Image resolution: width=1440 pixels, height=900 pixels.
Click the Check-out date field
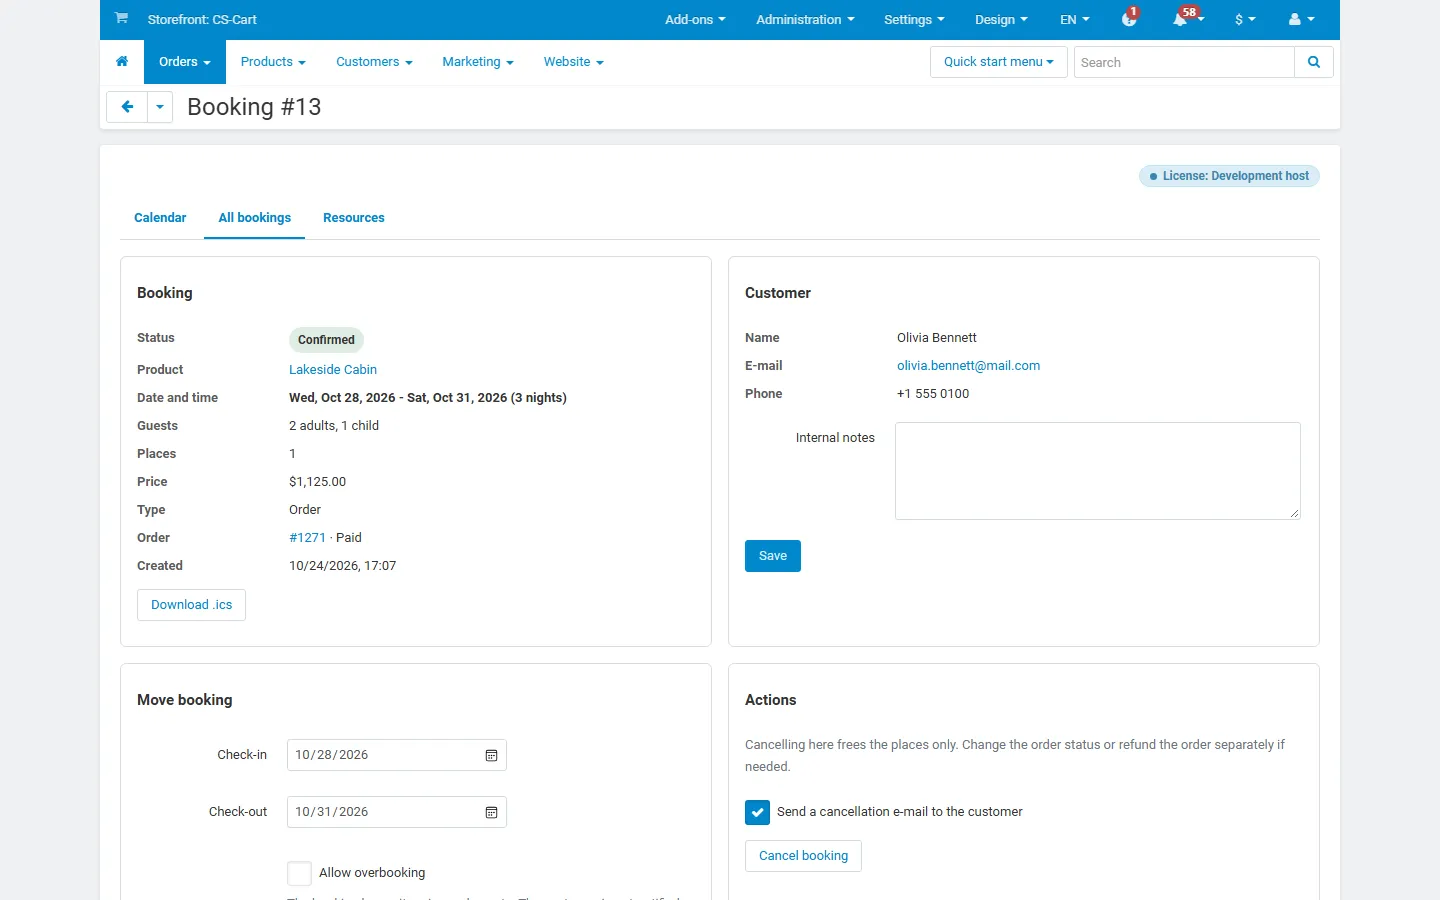(x=397, y=812)
